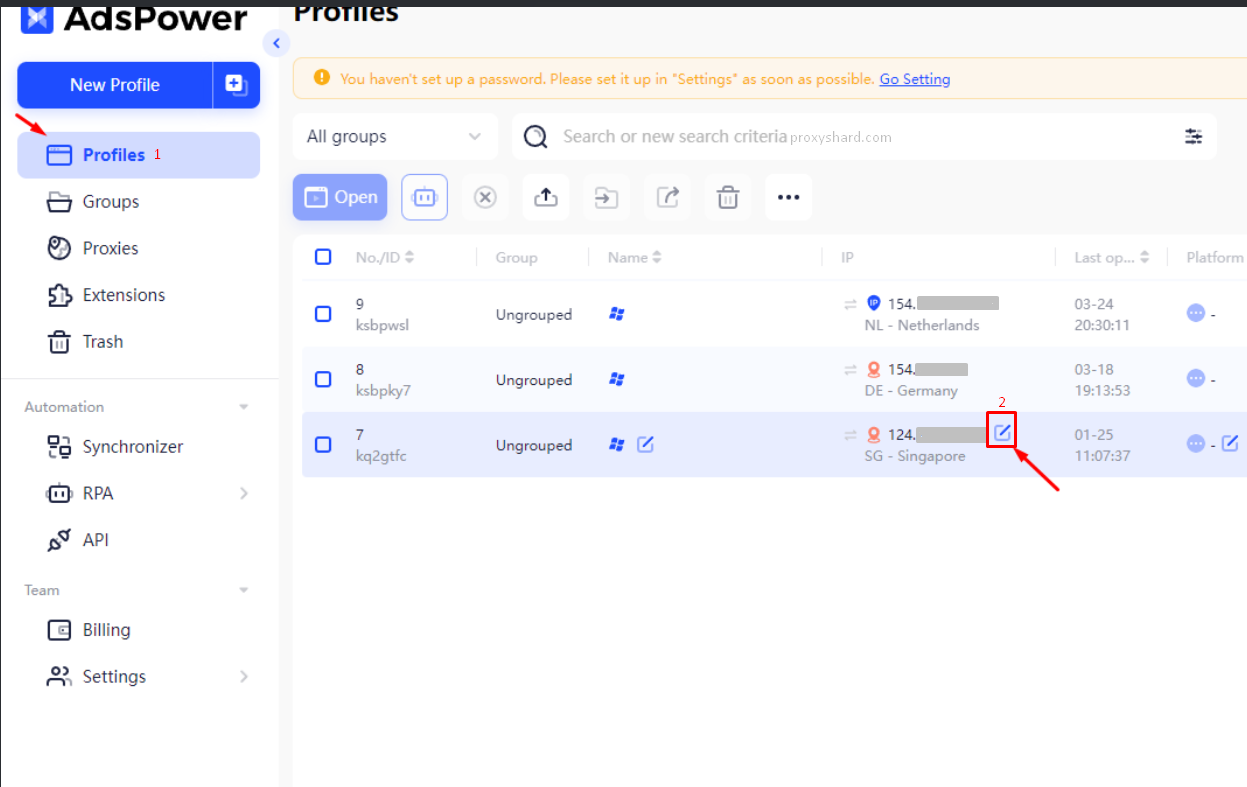Screen dimensions: 1247x787
Task: Click the New Profile button
Action: coord(115,85)
